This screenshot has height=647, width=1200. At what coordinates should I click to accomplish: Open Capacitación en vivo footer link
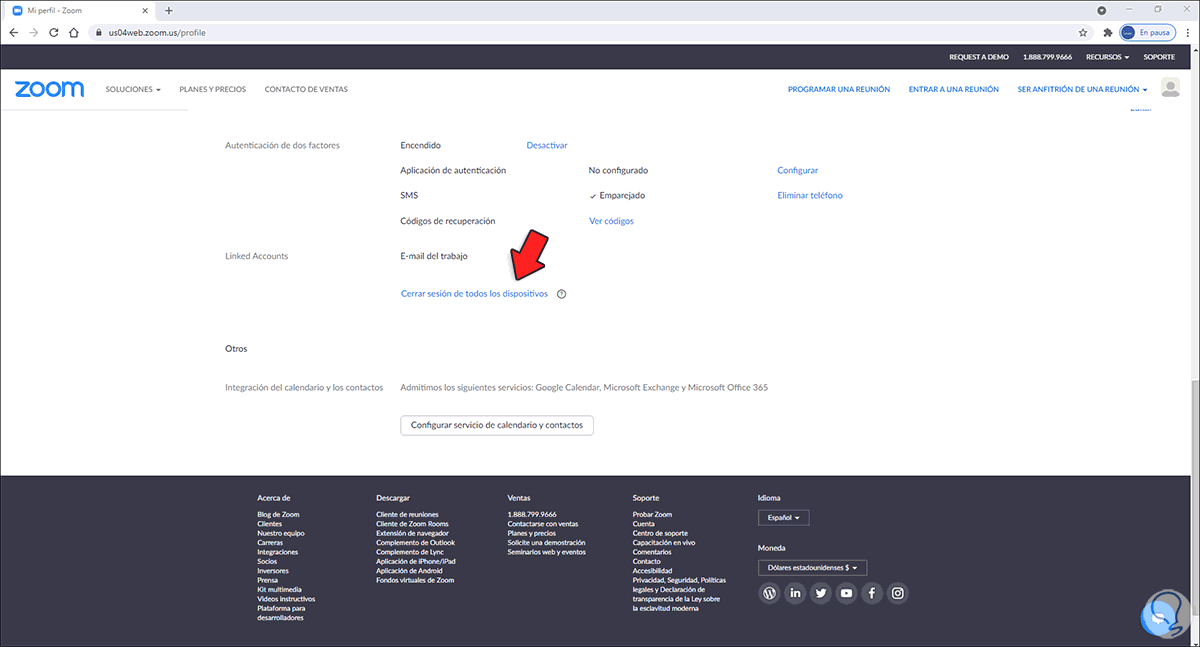[x=664, y=543]
